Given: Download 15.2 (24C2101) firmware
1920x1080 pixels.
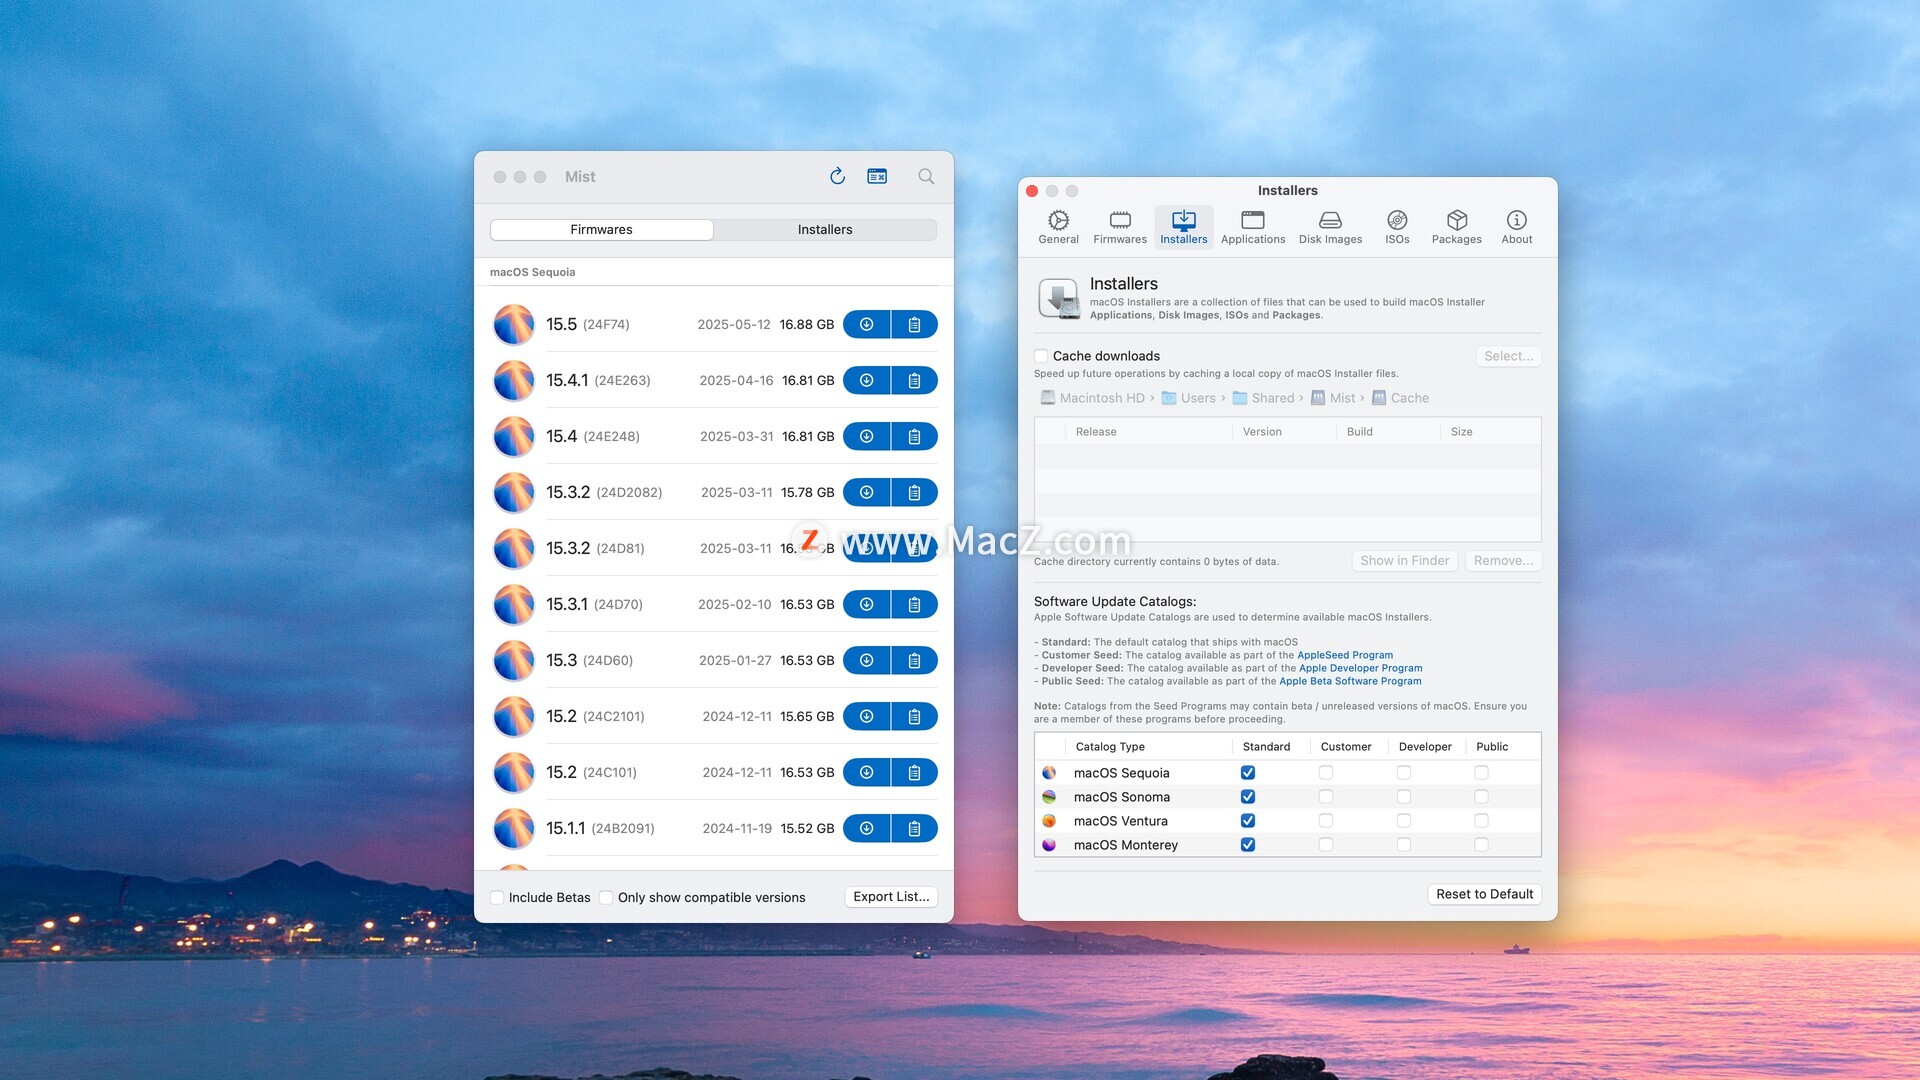Looking at the screenshot, I should coord(867,716).
